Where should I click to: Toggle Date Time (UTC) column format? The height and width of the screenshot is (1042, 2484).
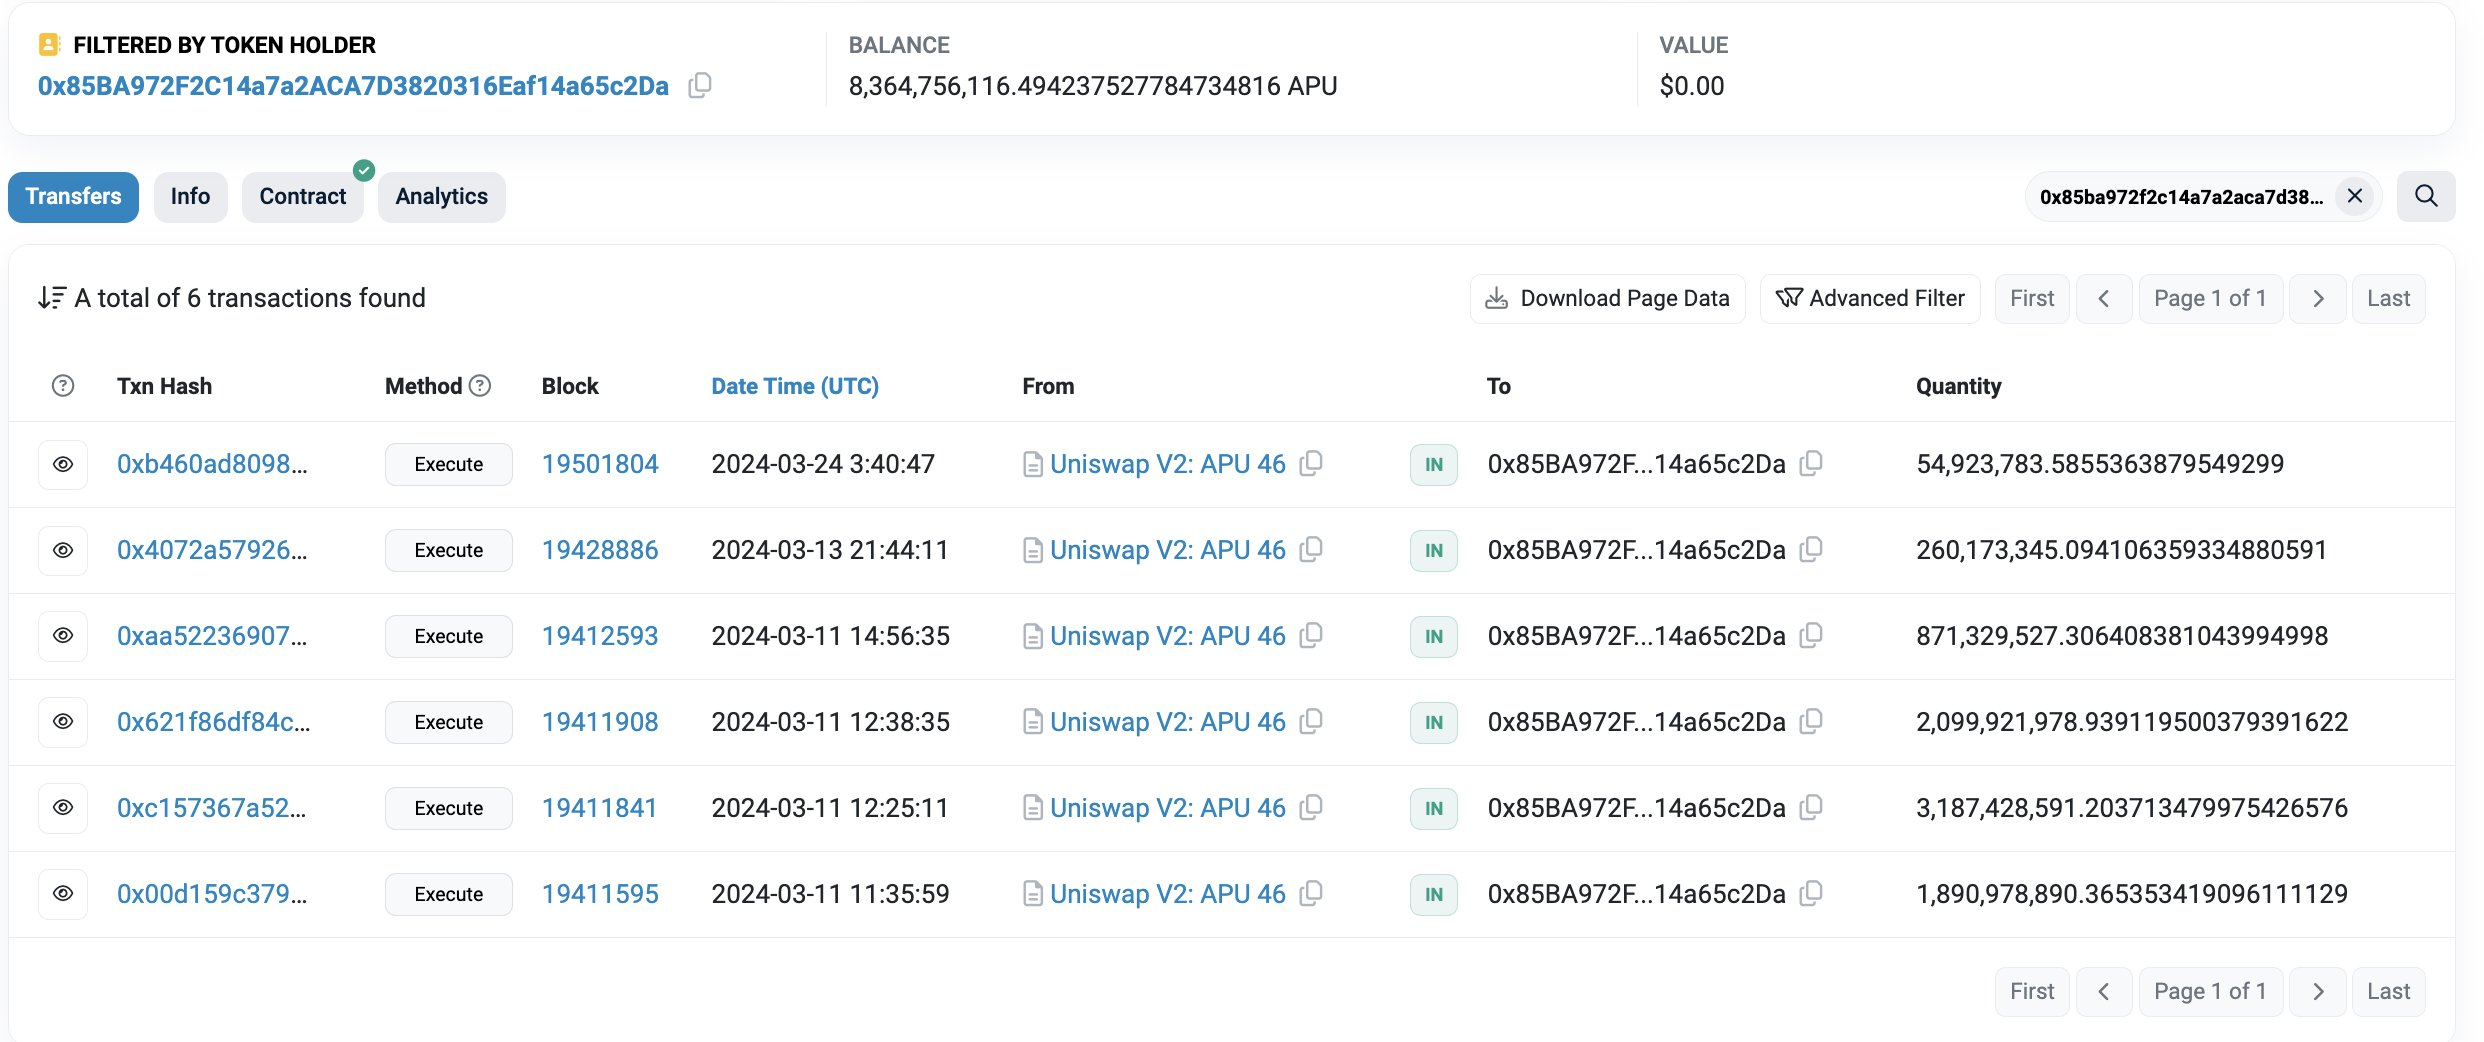tap(794, 386)
